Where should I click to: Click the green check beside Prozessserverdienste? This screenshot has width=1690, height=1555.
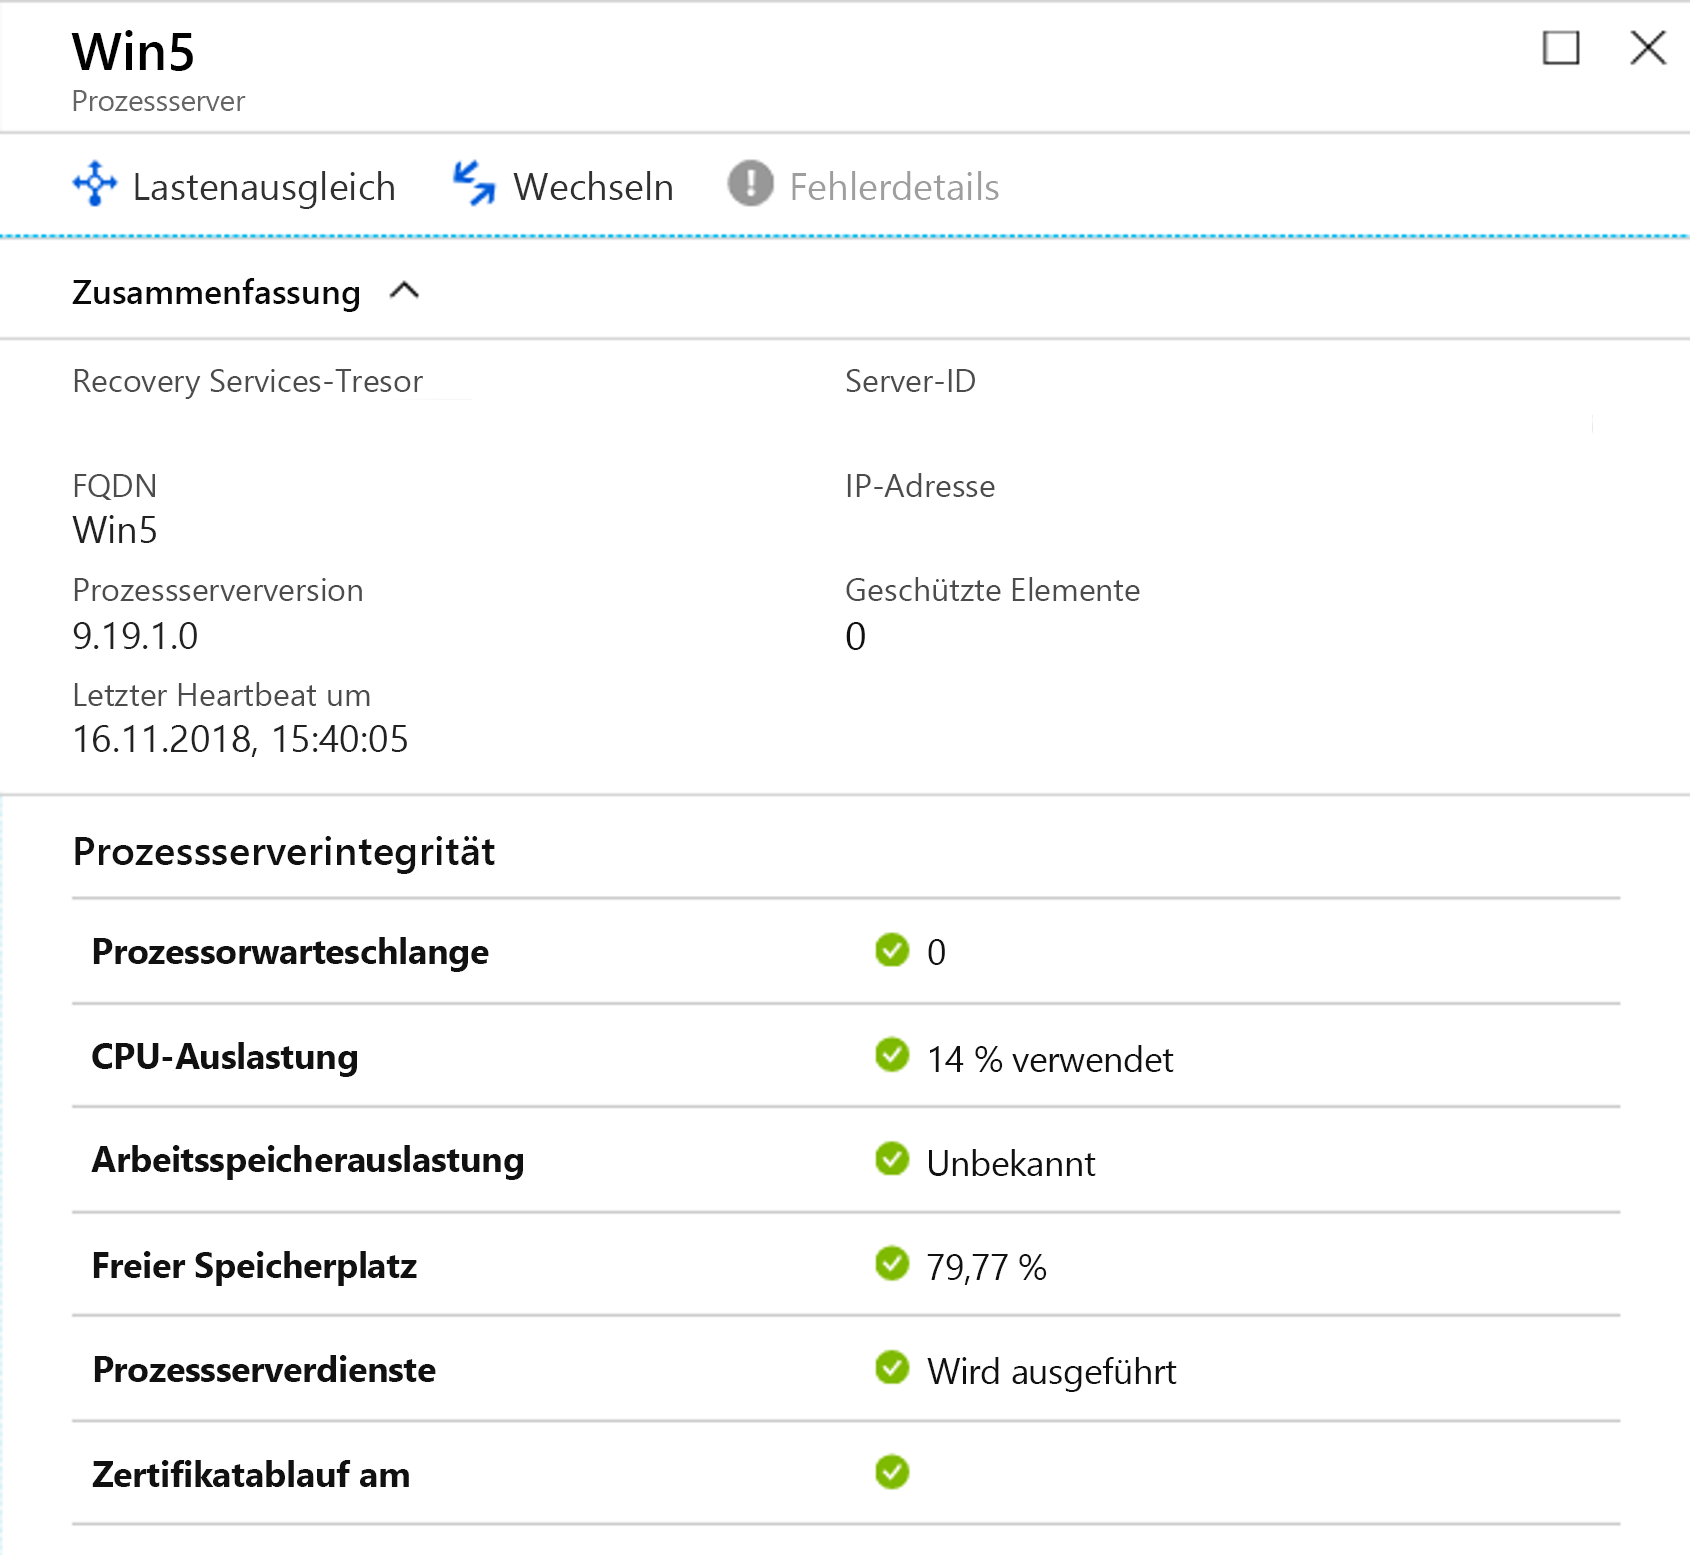(892, 1367)
